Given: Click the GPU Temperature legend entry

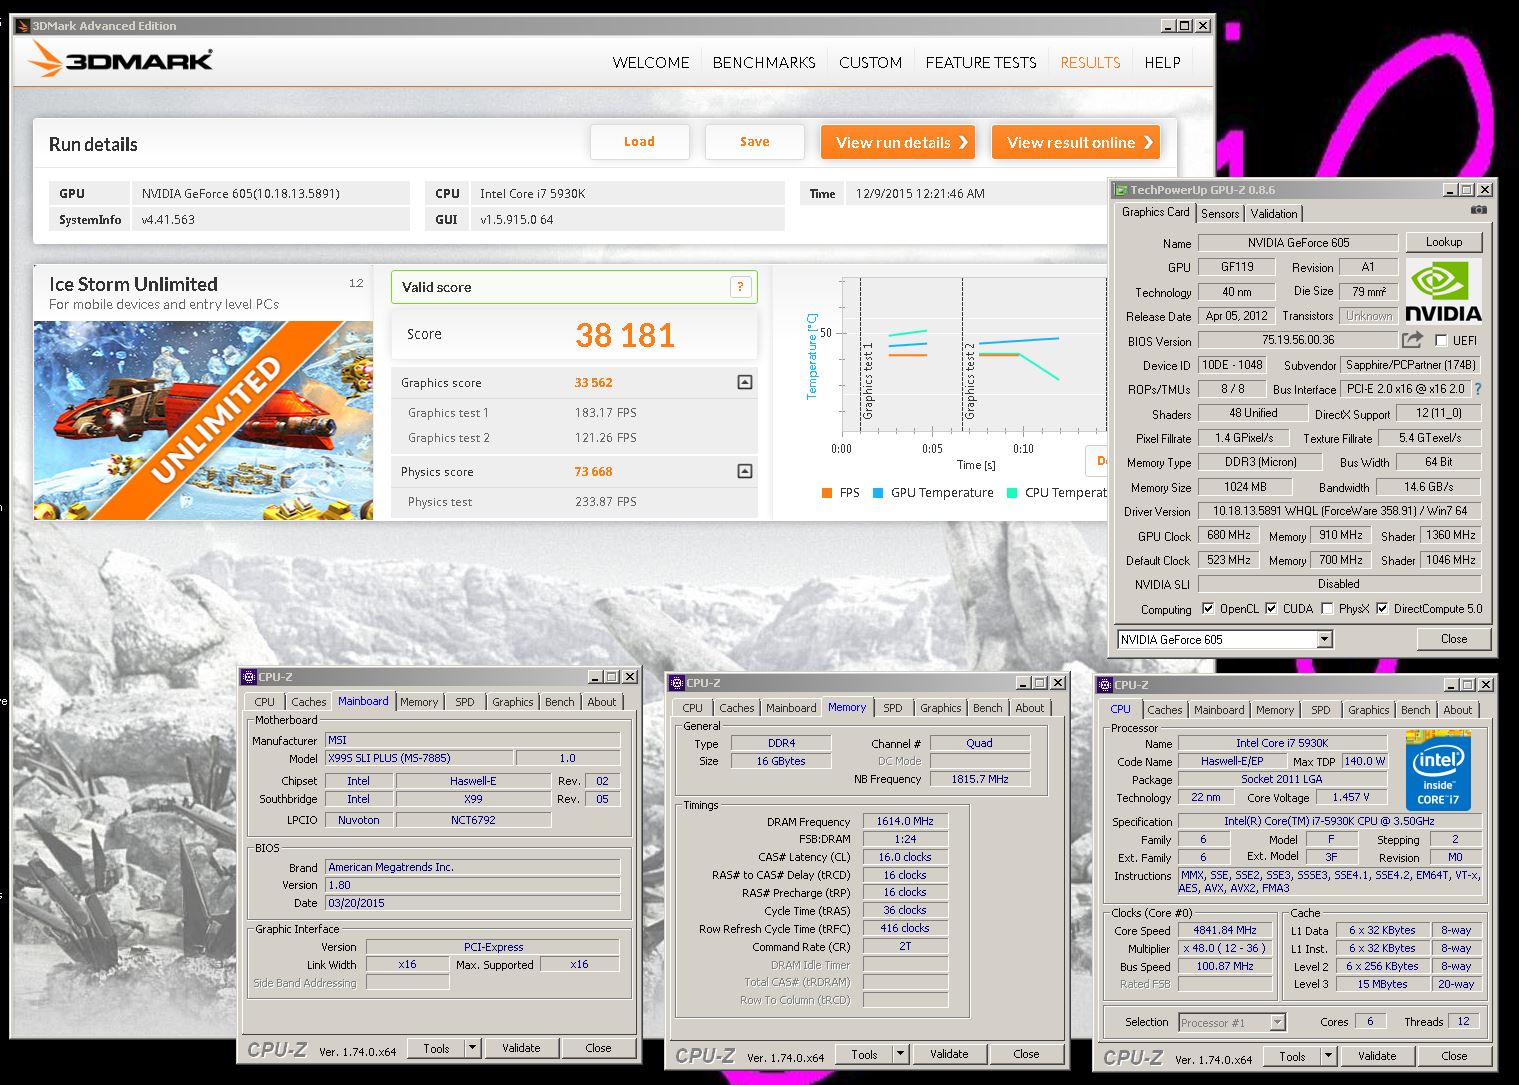Looking at the screenshot, I should 933,493.
